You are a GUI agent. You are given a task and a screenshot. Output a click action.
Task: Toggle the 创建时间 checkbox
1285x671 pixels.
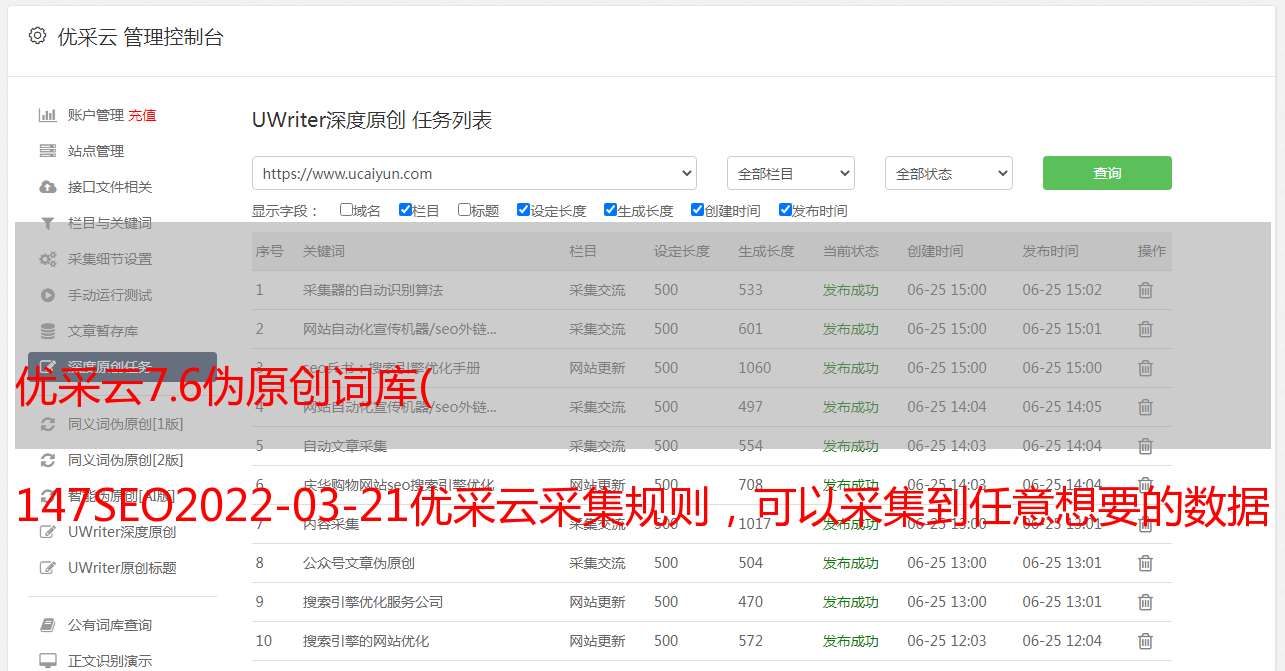click(697, 210)
